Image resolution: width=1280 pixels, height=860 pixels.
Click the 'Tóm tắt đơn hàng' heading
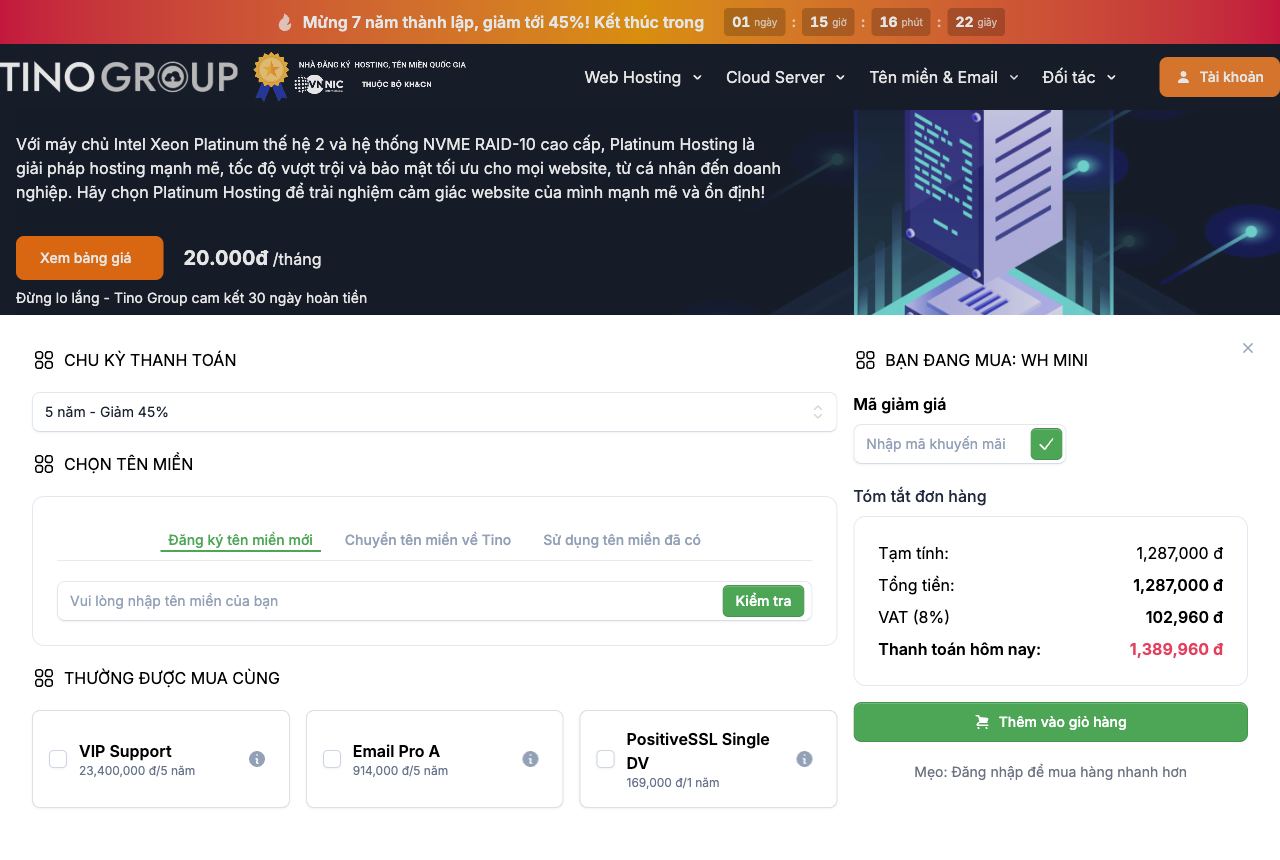919,496
